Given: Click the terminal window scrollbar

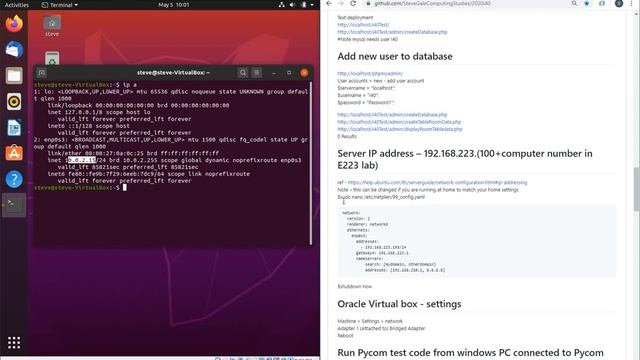Looking at the screenshot, I should [x=311, y=162].
